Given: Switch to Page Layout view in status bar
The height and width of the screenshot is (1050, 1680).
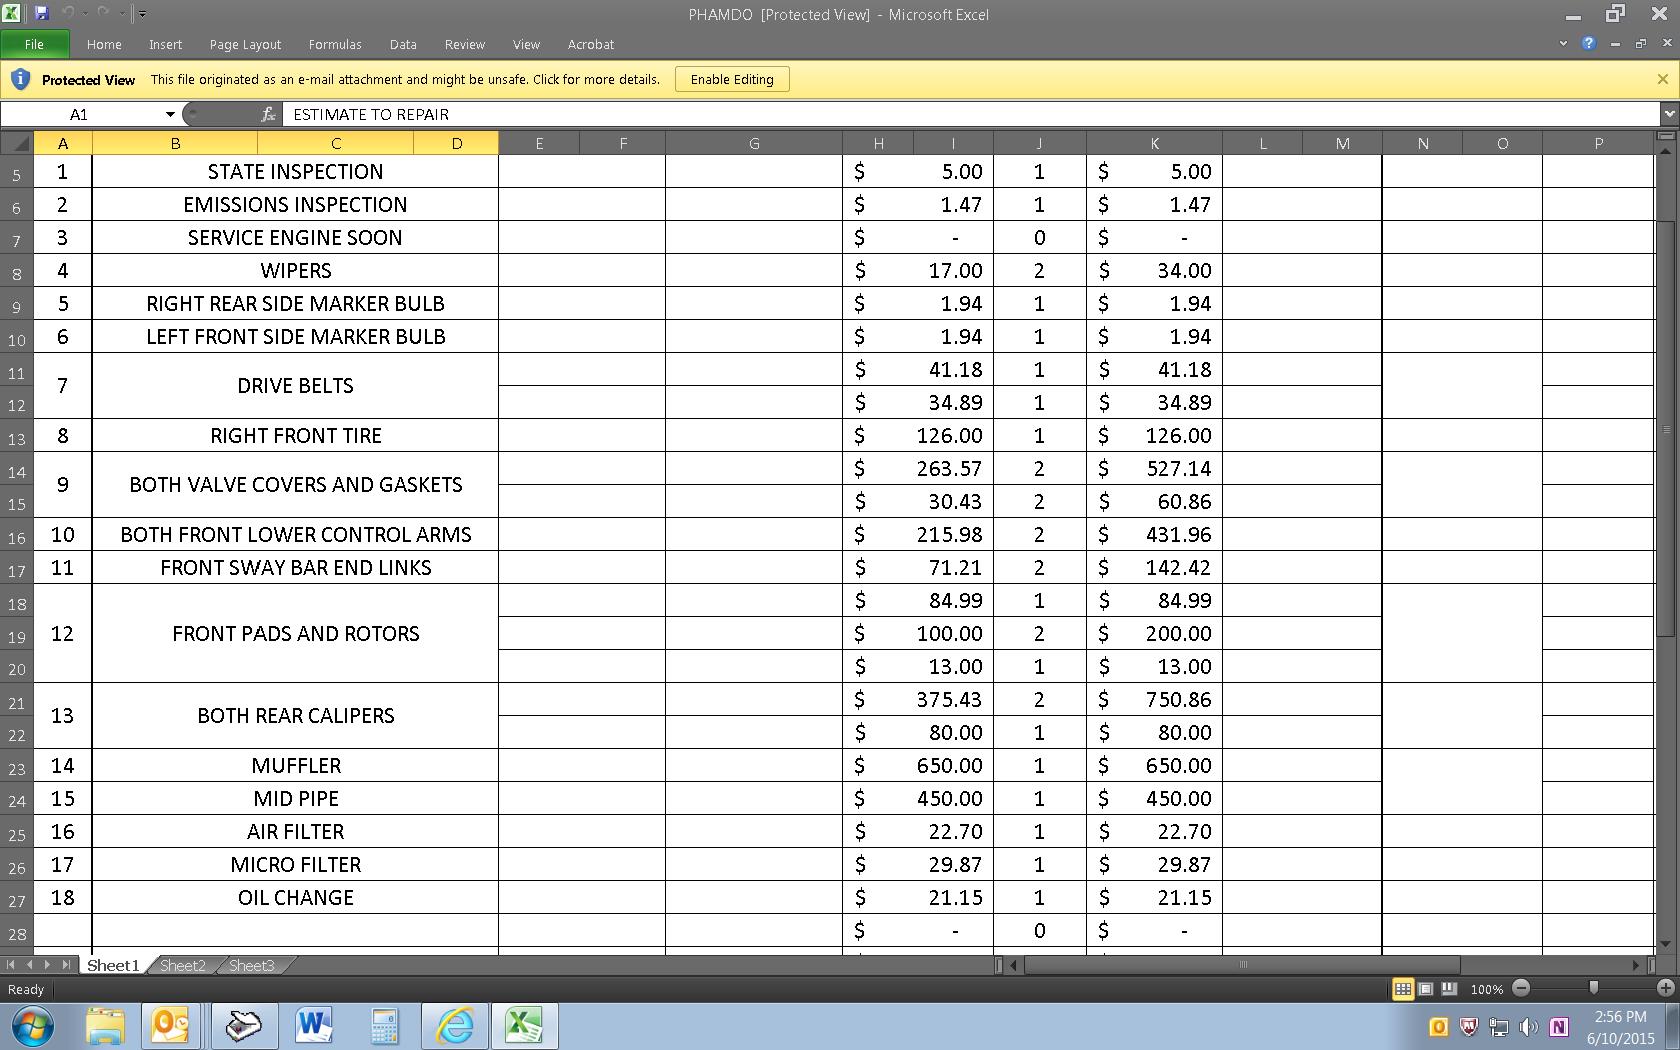Looking at the screenshot, I should [x=1426, y=989].
